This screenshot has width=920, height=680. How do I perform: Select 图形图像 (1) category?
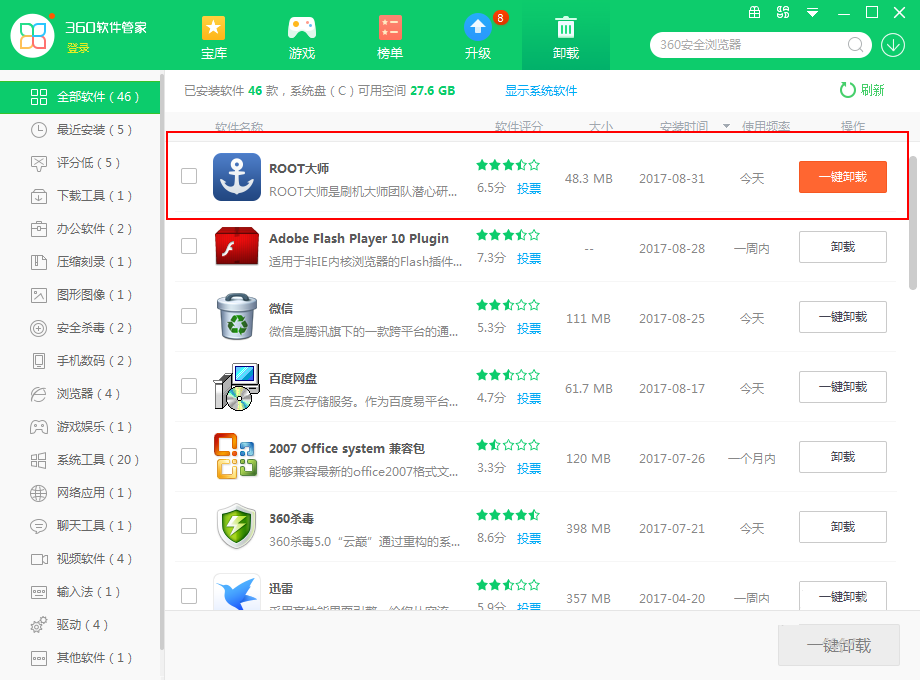tap(80, 295)
